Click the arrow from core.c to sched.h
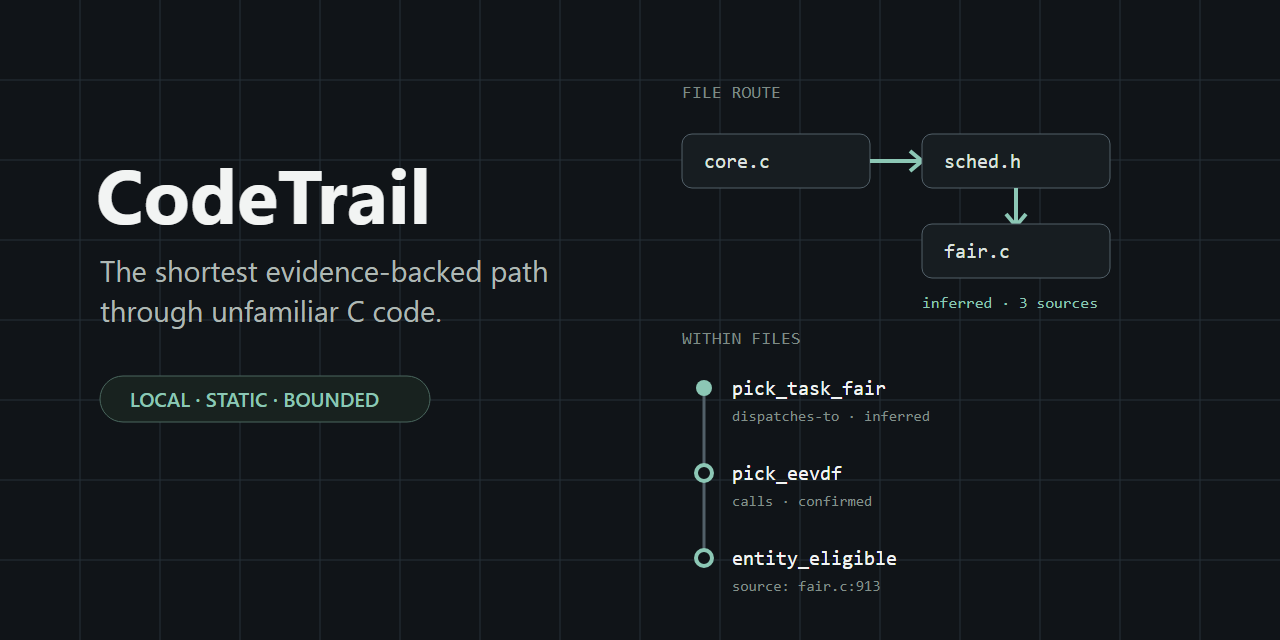1280x640 pixels. click(896, 161)
